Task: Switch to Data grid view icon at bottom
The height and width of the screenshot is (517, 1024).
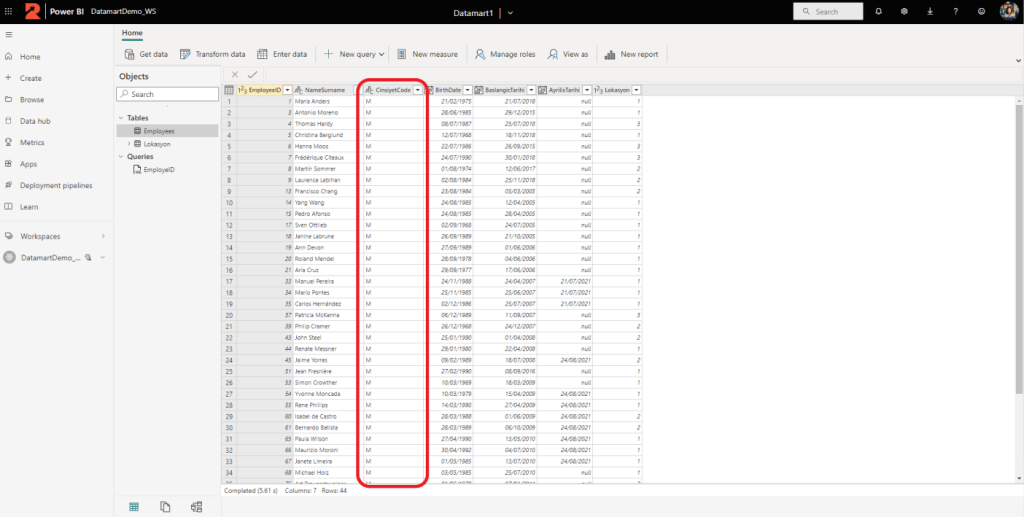Action: (133, 507)
